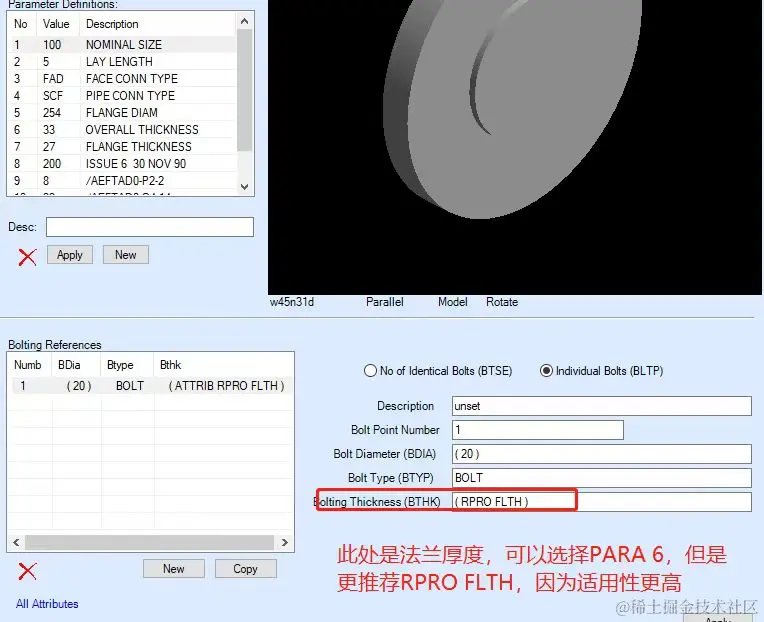Select parameter row FLANGE THICKNESS
This screenshot has width=764, height=622.
point(123,147)
